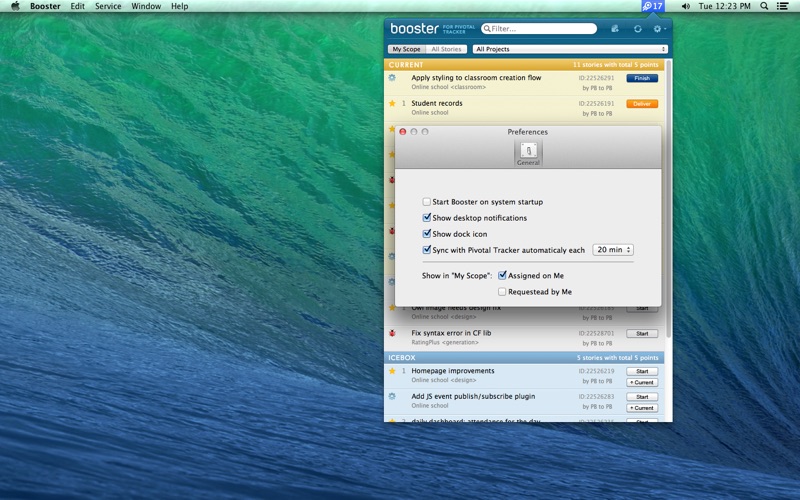This screenshot has height=500, width=800.
Task: Click into the Filter search field
Action: (x=539, y=29)
